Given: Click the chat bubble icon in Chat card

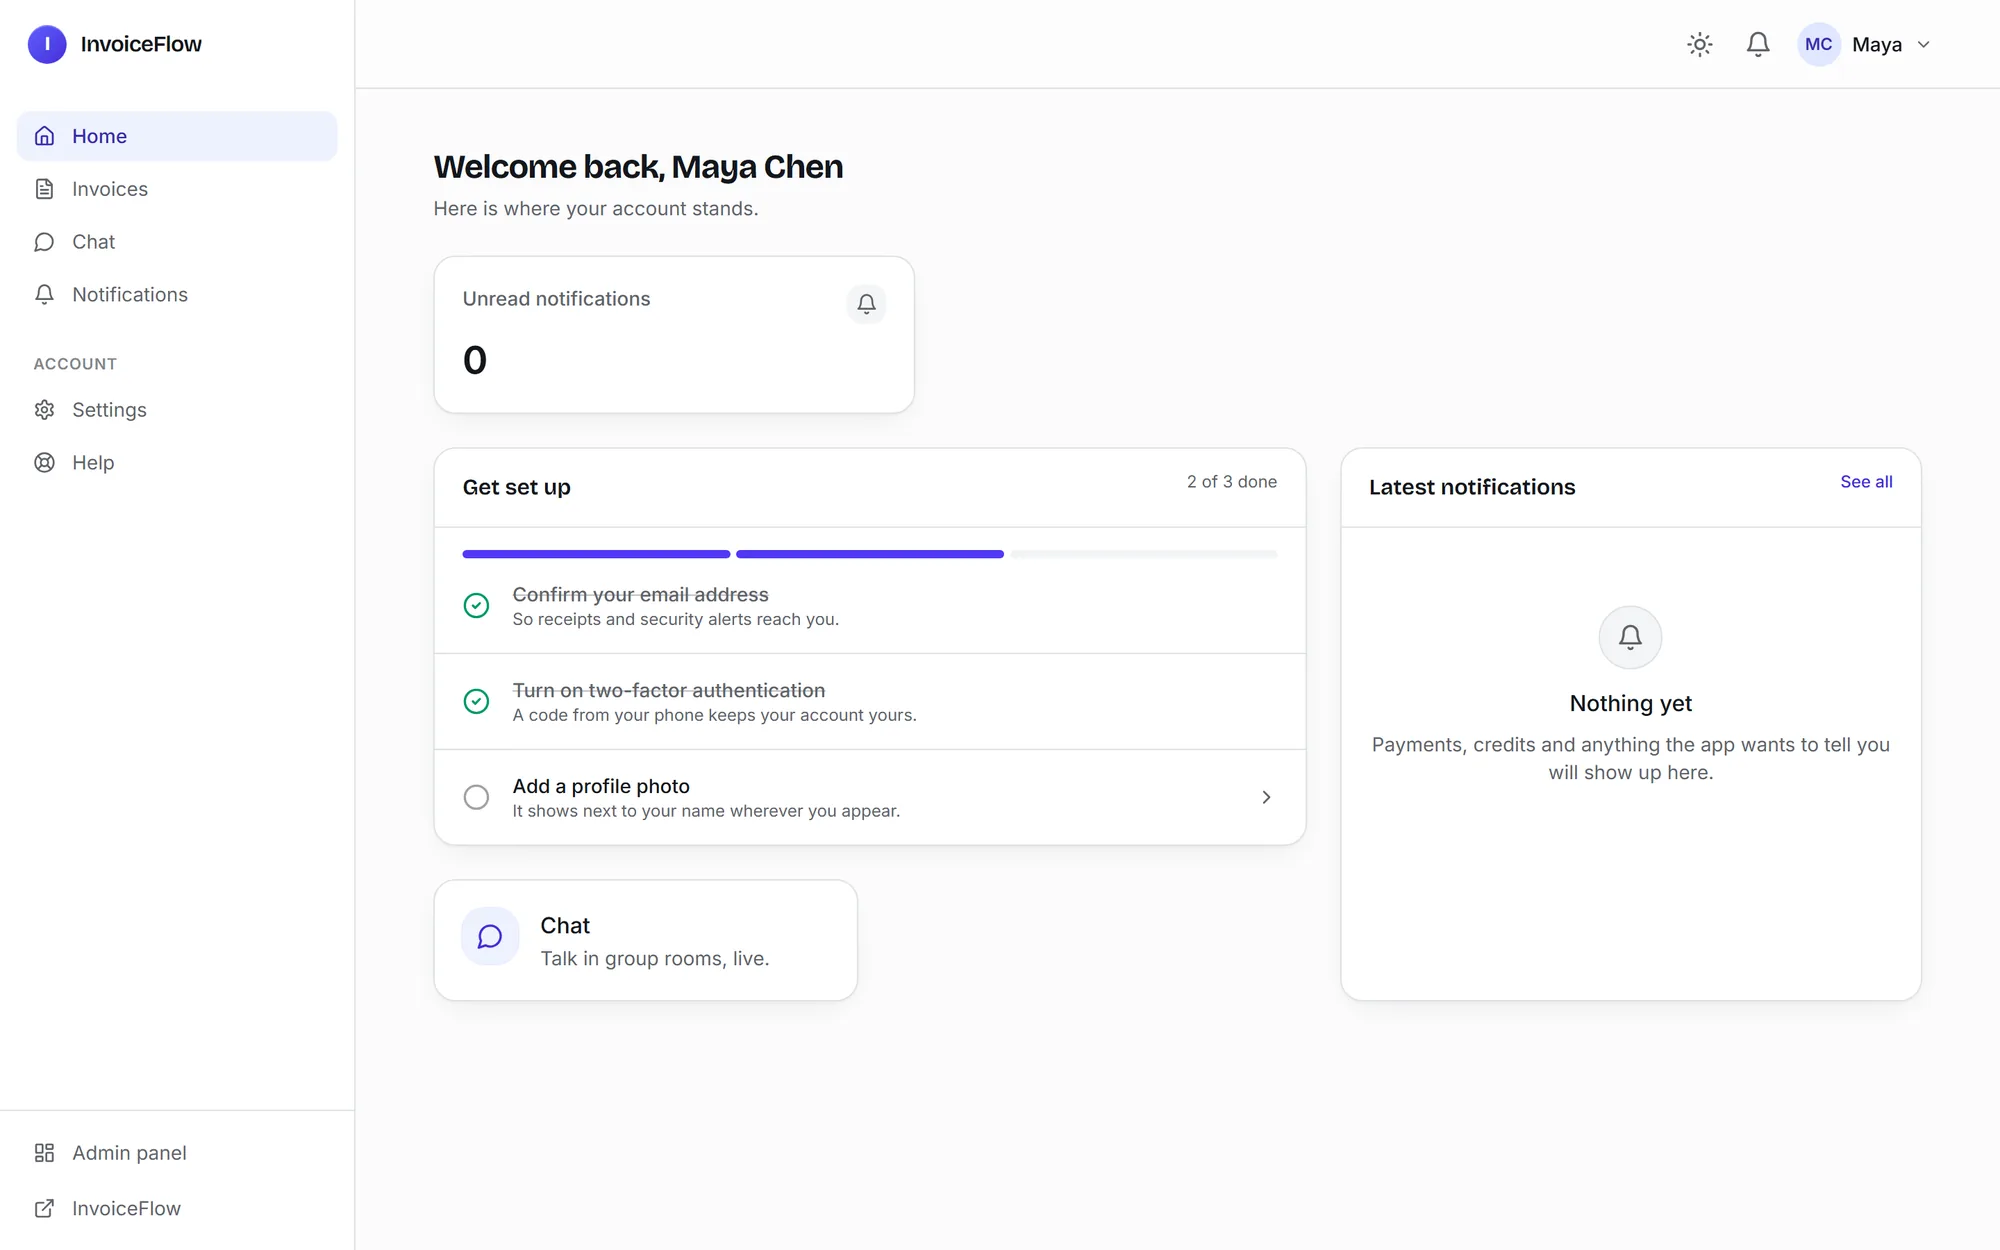Looking at the screenshot, I should (490, 937).
